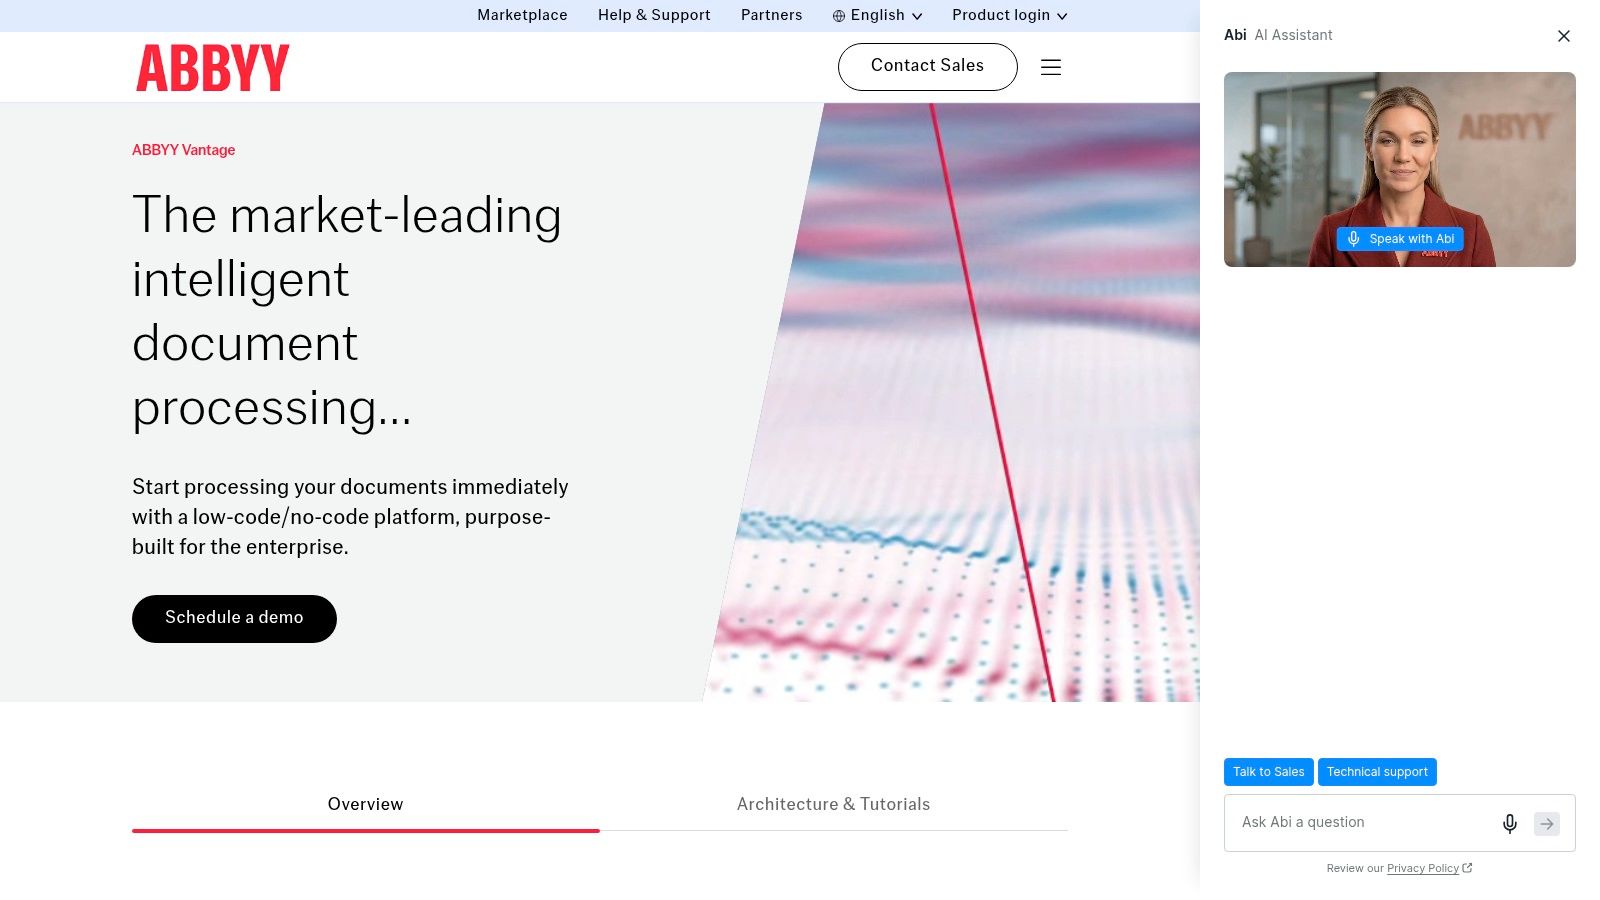Open the hamburger navigation menu

1051,67
